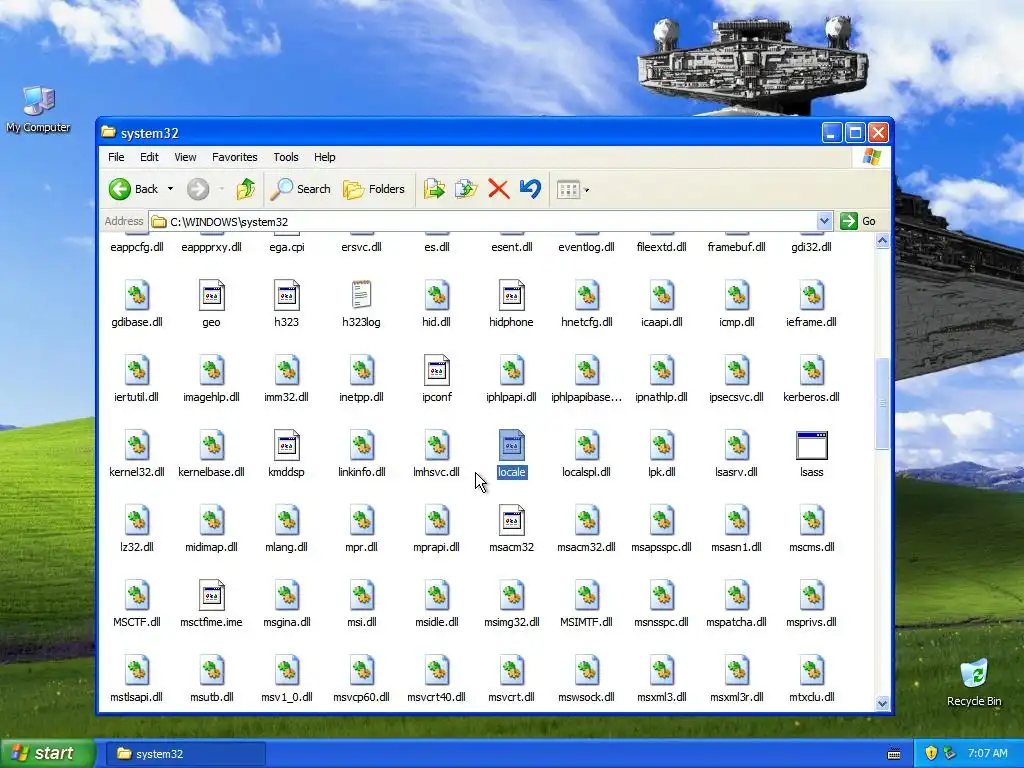The height and width of the screenshot is (768, 1024).
Task: Select the msi.dll file
Action: coord(361,605)
